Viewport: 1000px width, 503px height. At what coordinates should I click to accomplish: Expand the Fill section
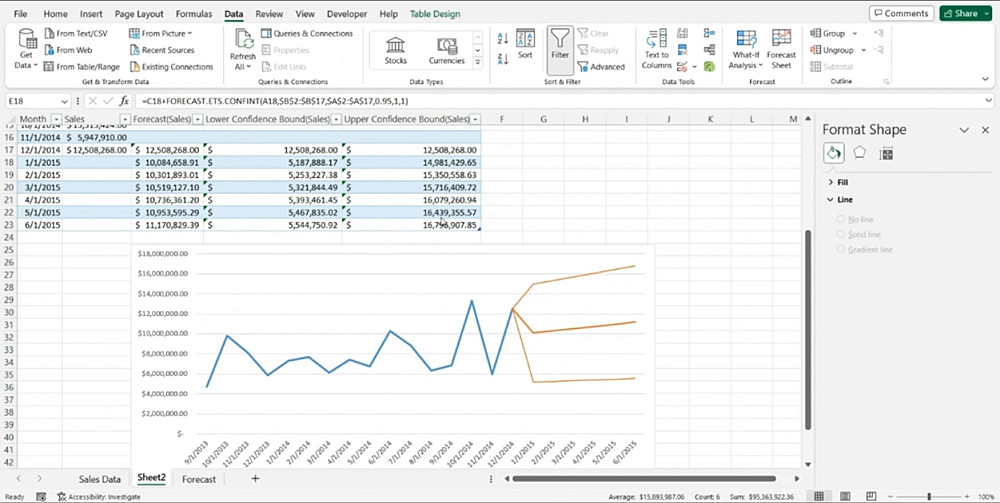click(x=842, y=183)
